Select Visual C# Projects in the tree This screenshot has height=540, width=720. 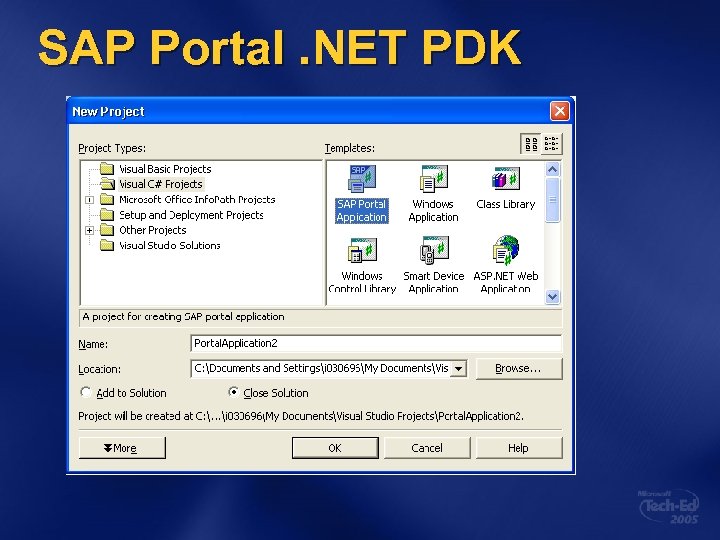[x=161, y=184]
